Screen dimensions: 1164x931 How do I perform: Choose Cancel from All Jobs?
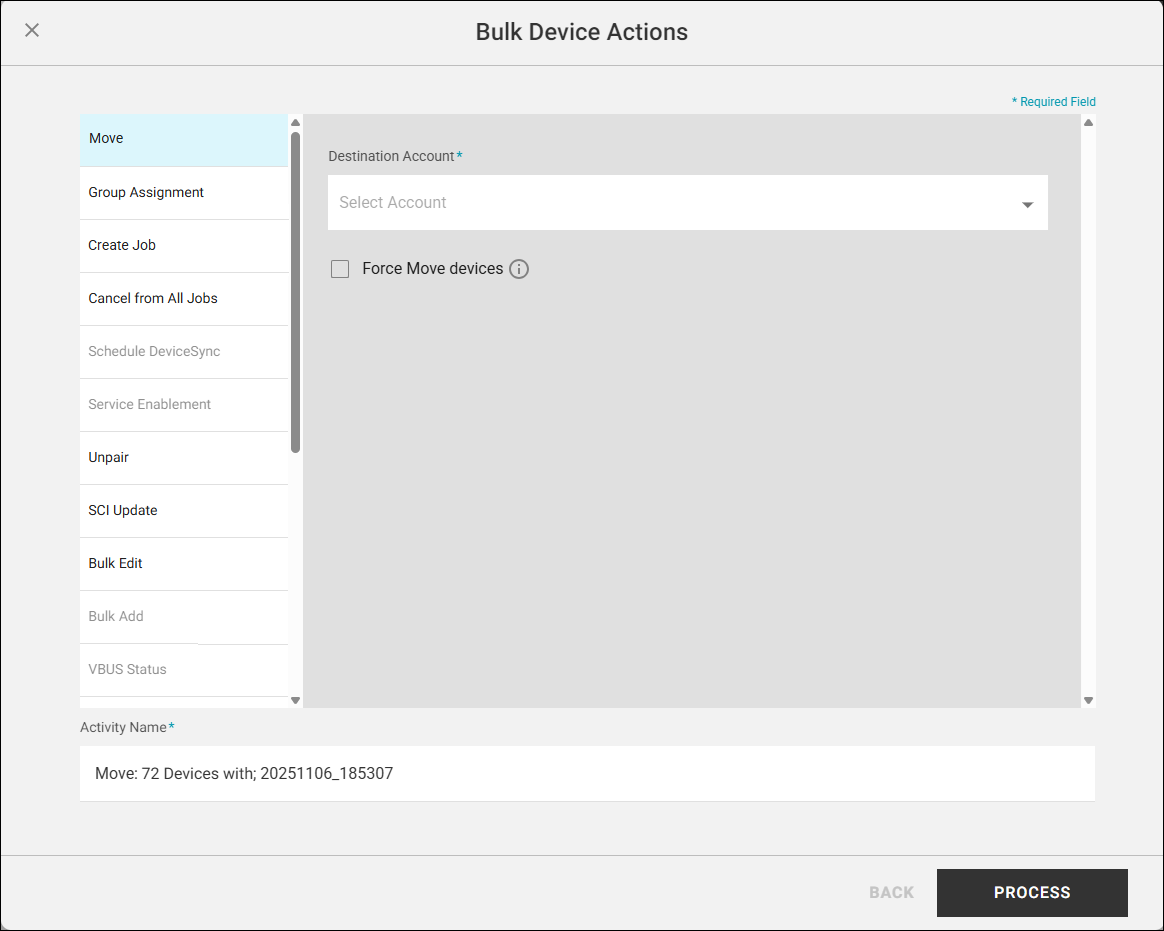coord(184,299)
